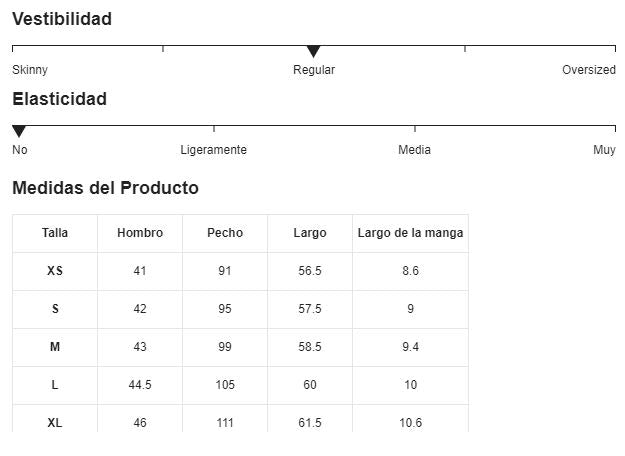Click the Skinny label on fit scale

click(x=30, y=70)
